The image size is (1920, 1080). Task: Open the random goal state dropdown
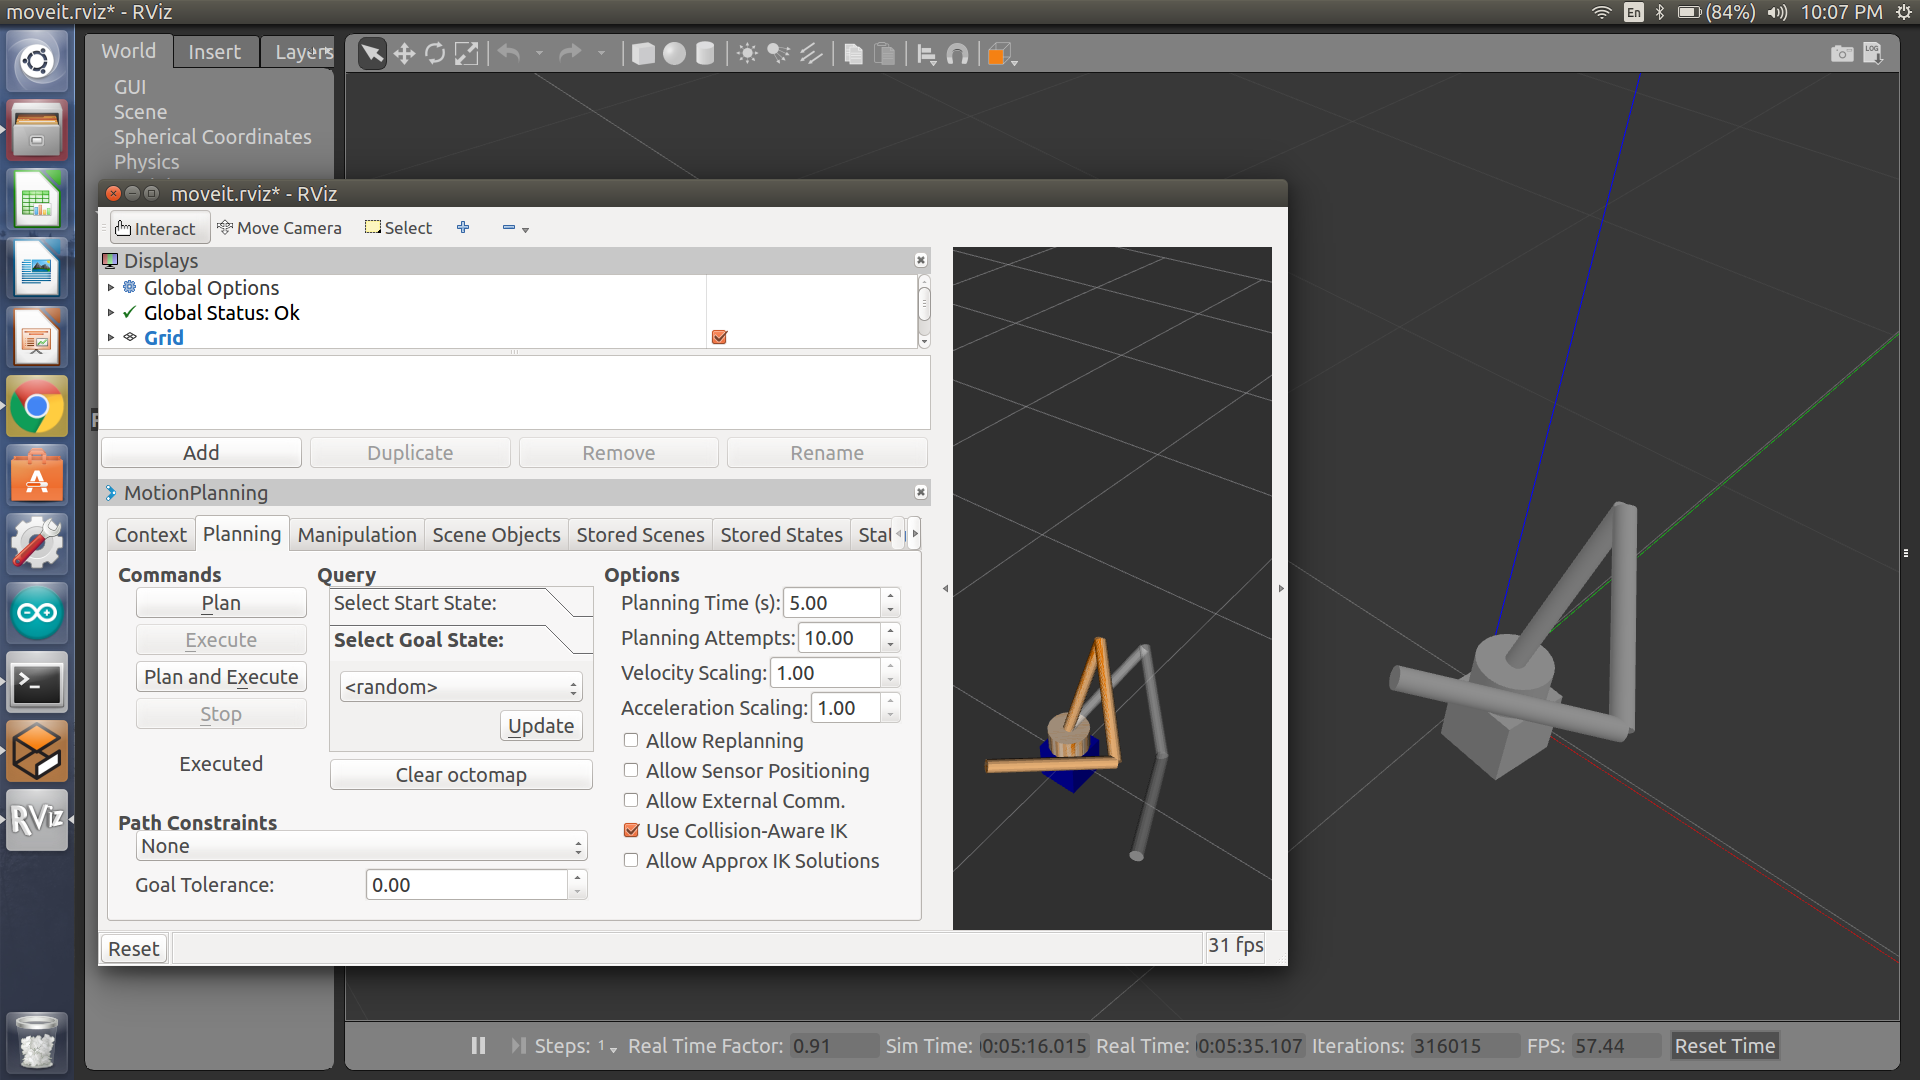click(x=461, y=687)
